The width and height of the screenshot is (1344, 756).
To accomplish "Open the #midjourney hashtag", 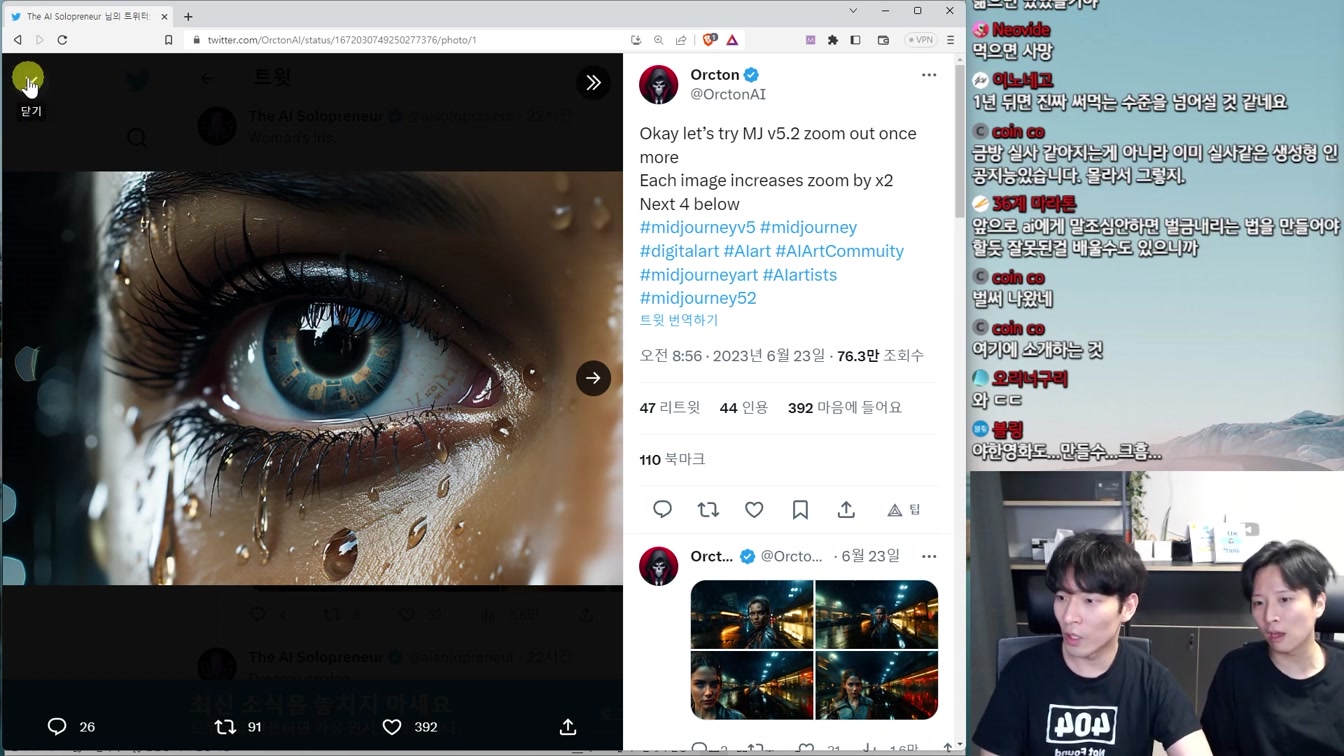I will click(x=808, y=227).
